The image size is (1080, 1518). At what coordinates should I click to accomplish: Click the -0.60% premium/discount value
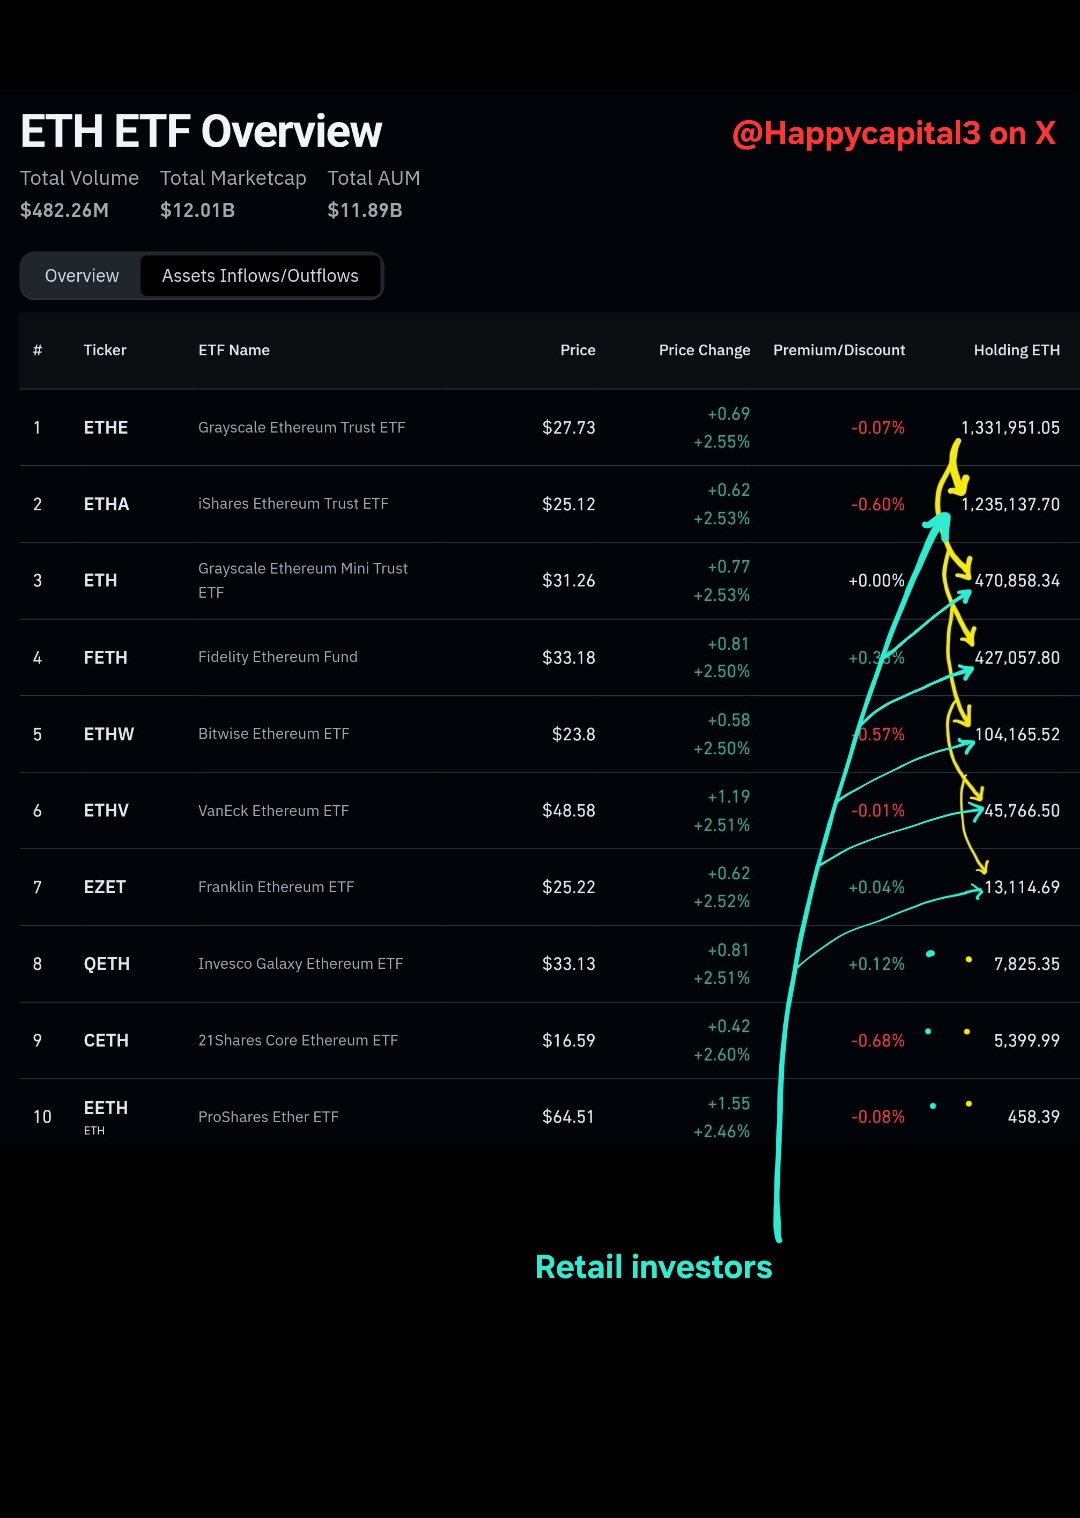coord(878,505)
